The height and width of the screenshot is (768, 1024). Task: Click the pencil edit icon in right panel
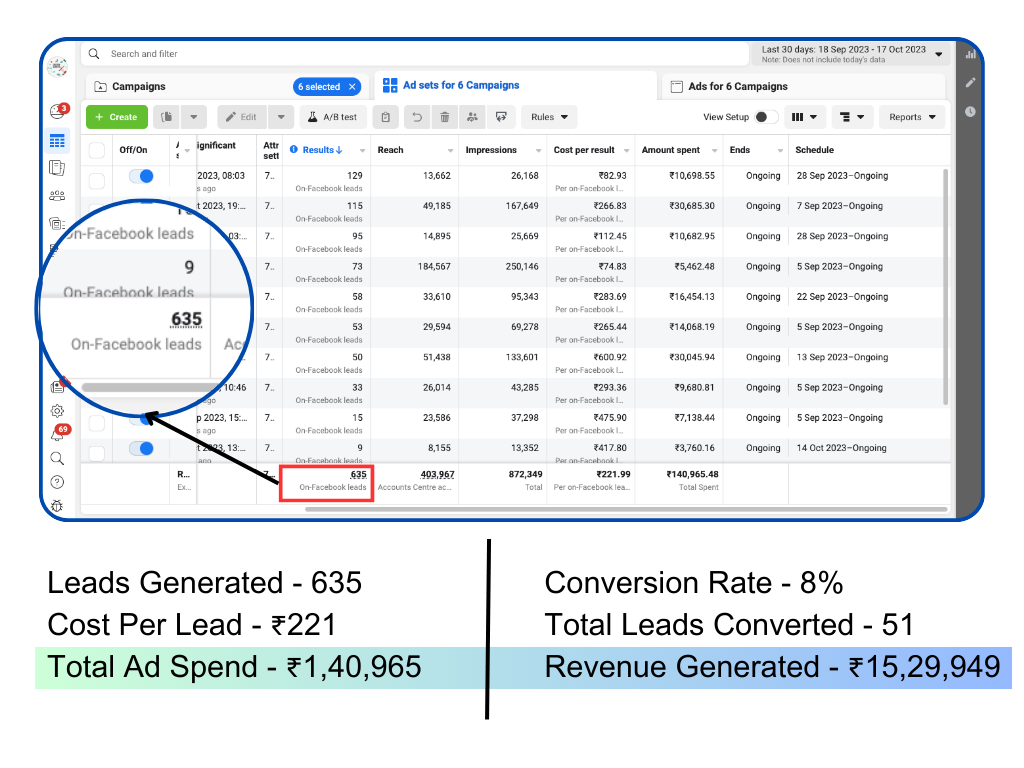click(x=970, y=82)
